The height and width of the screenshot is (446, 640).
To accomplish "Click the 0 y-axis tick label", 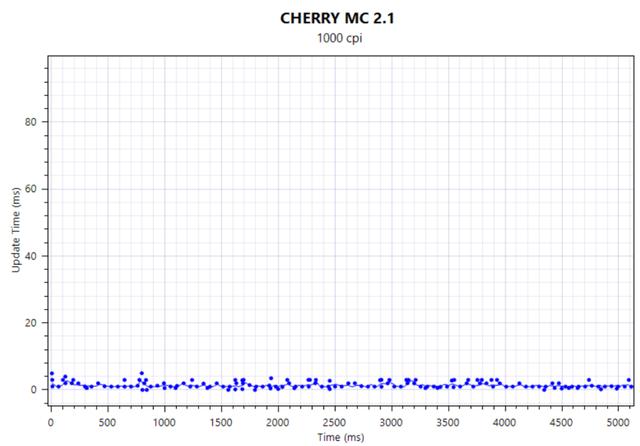I will pyautogui.click(x=33, y=390).
